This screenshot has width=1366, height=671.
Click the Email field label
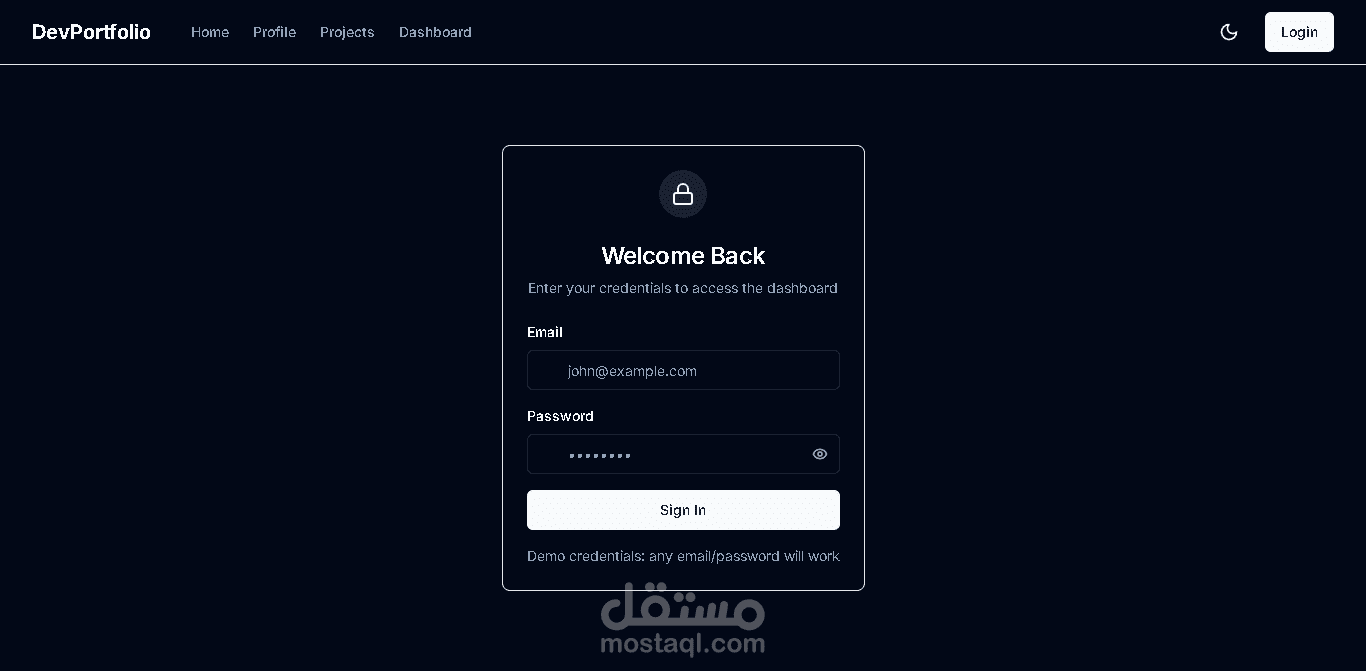click(545, 332)
